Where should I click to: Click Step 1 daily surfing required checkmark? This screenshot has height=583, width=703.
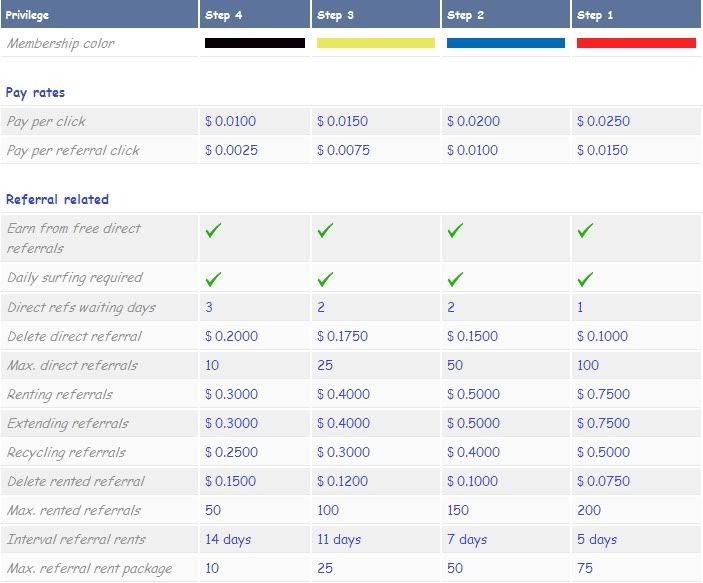(x=585, y=278)
